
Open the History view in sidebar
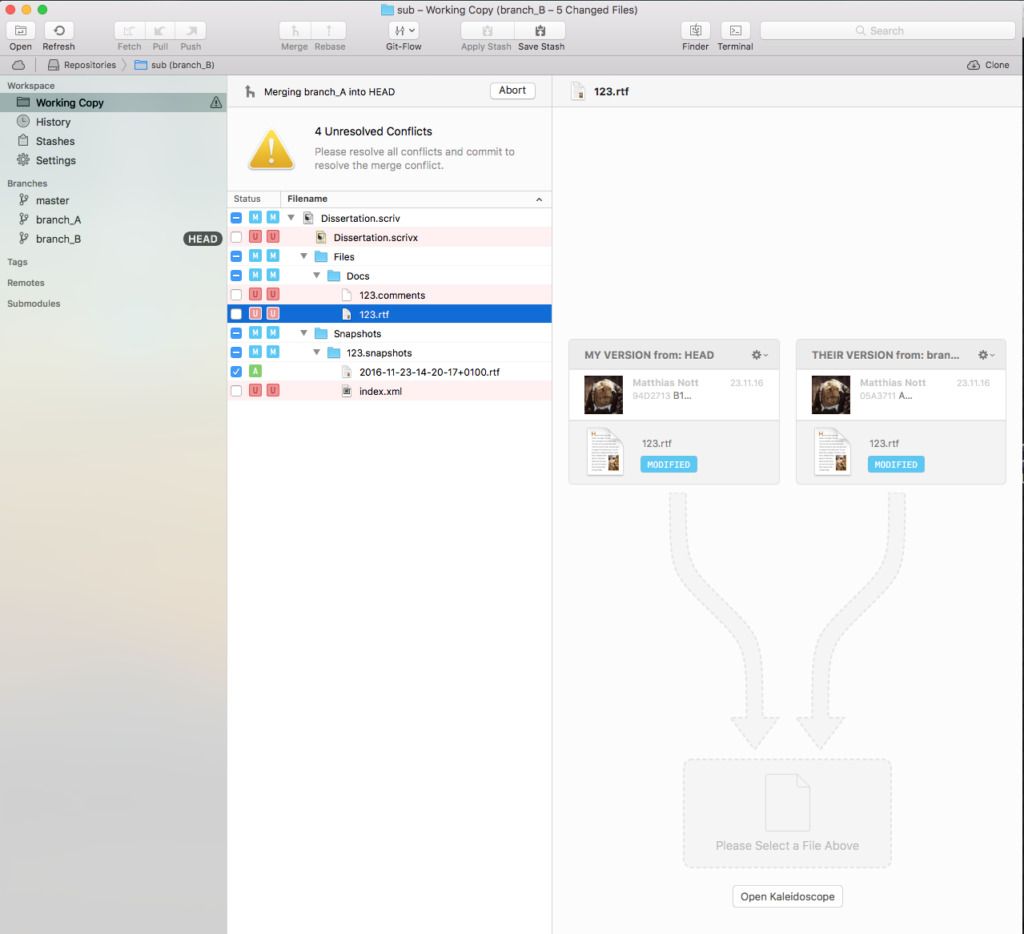click(53, 122)
